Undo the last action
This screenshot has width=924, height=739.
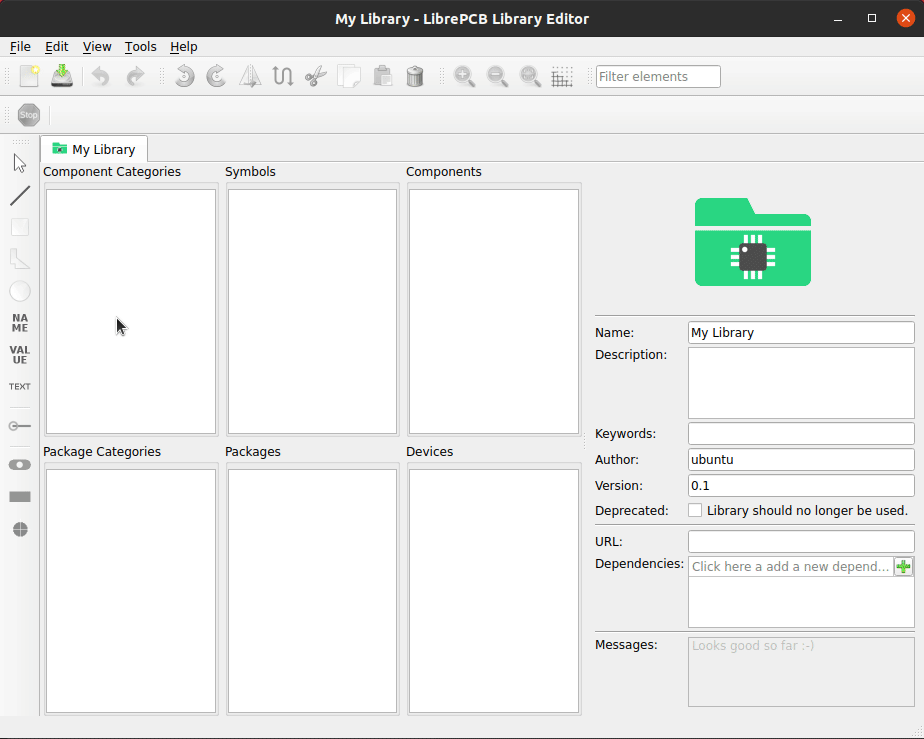pos(101,77)
